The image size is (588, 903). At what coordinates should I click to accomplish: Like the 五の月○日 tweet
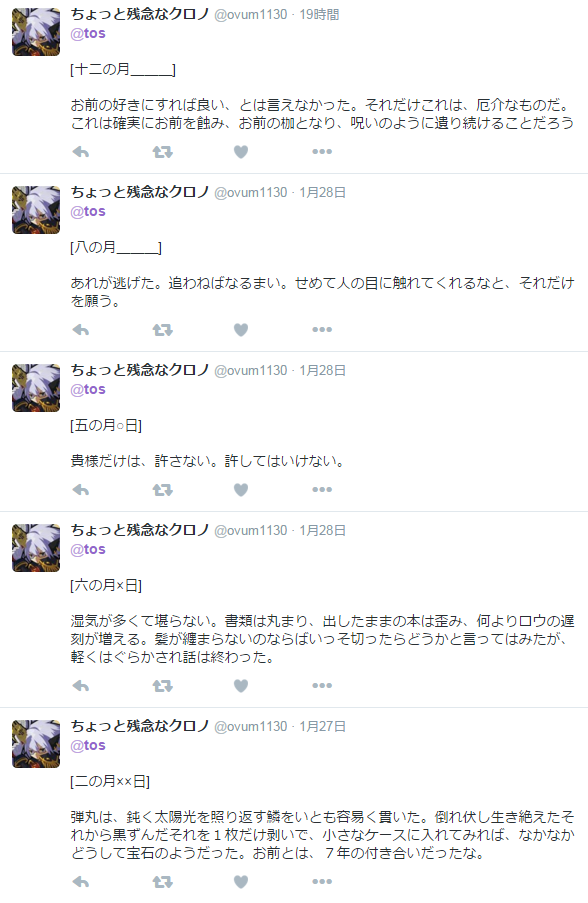click(241, 490)
